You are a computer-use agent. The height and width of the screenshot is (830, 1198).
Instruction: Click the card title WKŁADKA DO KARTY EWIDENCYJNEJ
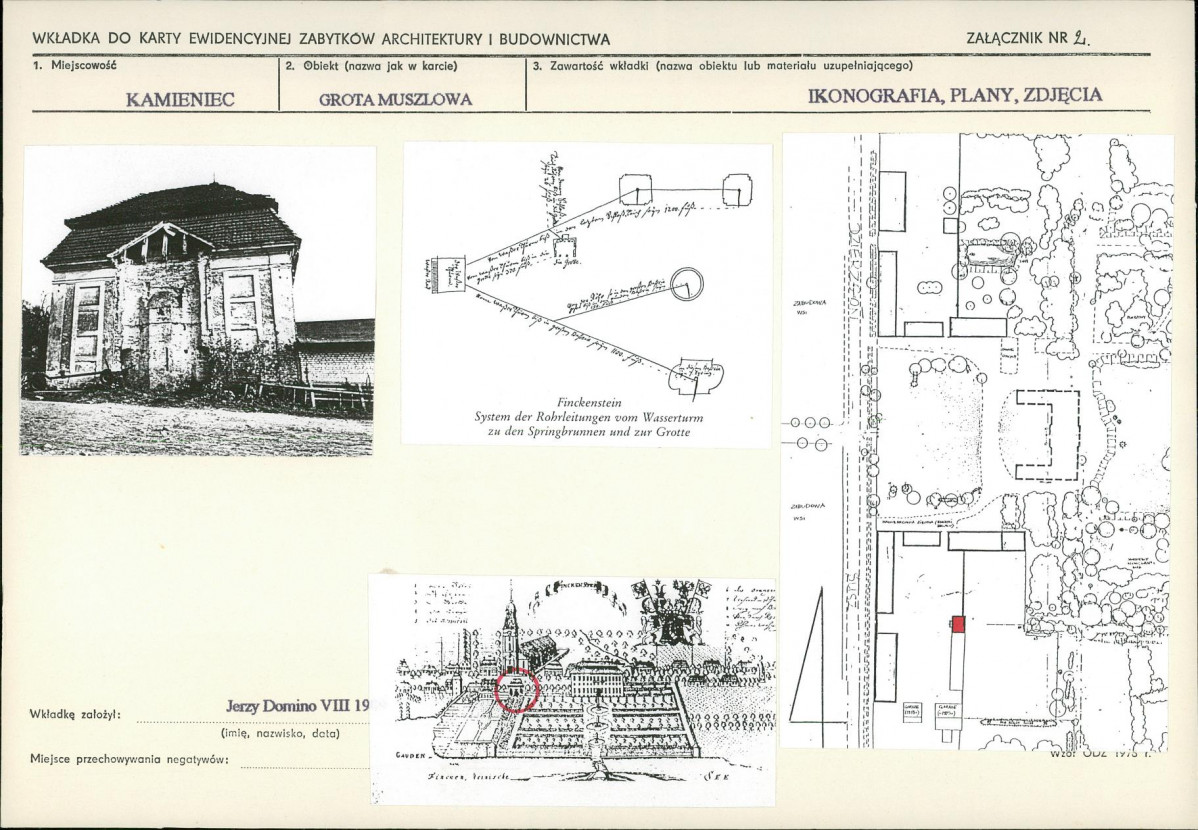click(x=321, y=39)
